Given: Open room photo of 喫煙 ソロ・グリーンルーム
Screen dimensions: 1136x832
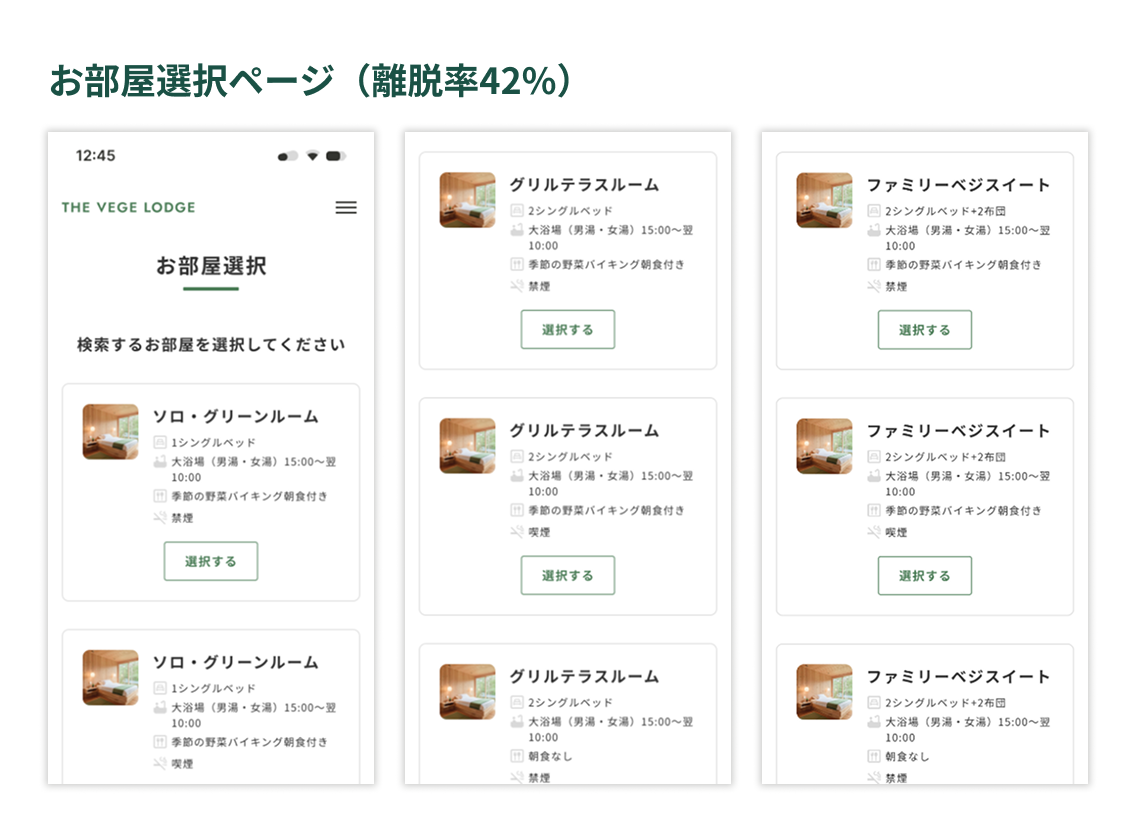Looking at the screenshot, I should point(111,678).
